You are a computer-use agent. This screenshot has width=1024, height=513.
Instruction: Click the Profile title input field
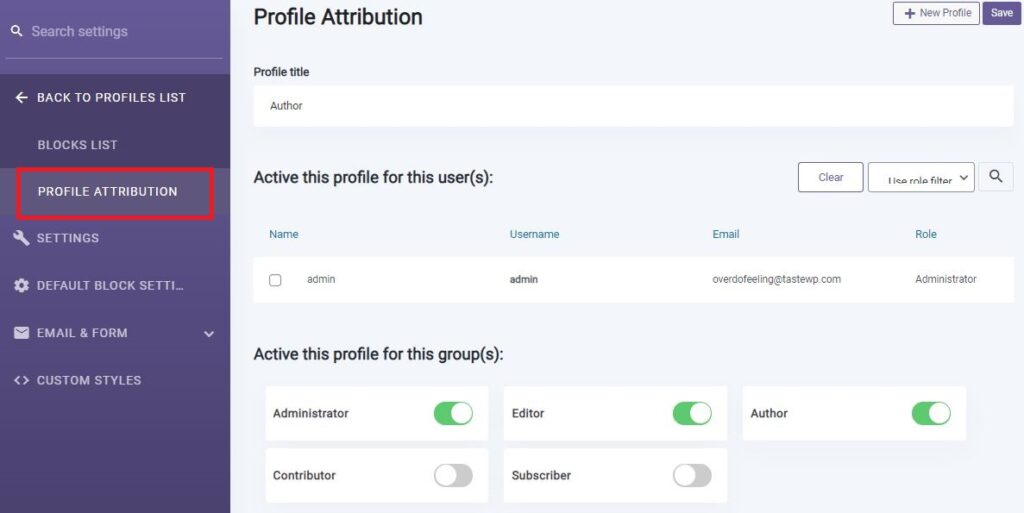pyautogui.click(x=633, y=106)
